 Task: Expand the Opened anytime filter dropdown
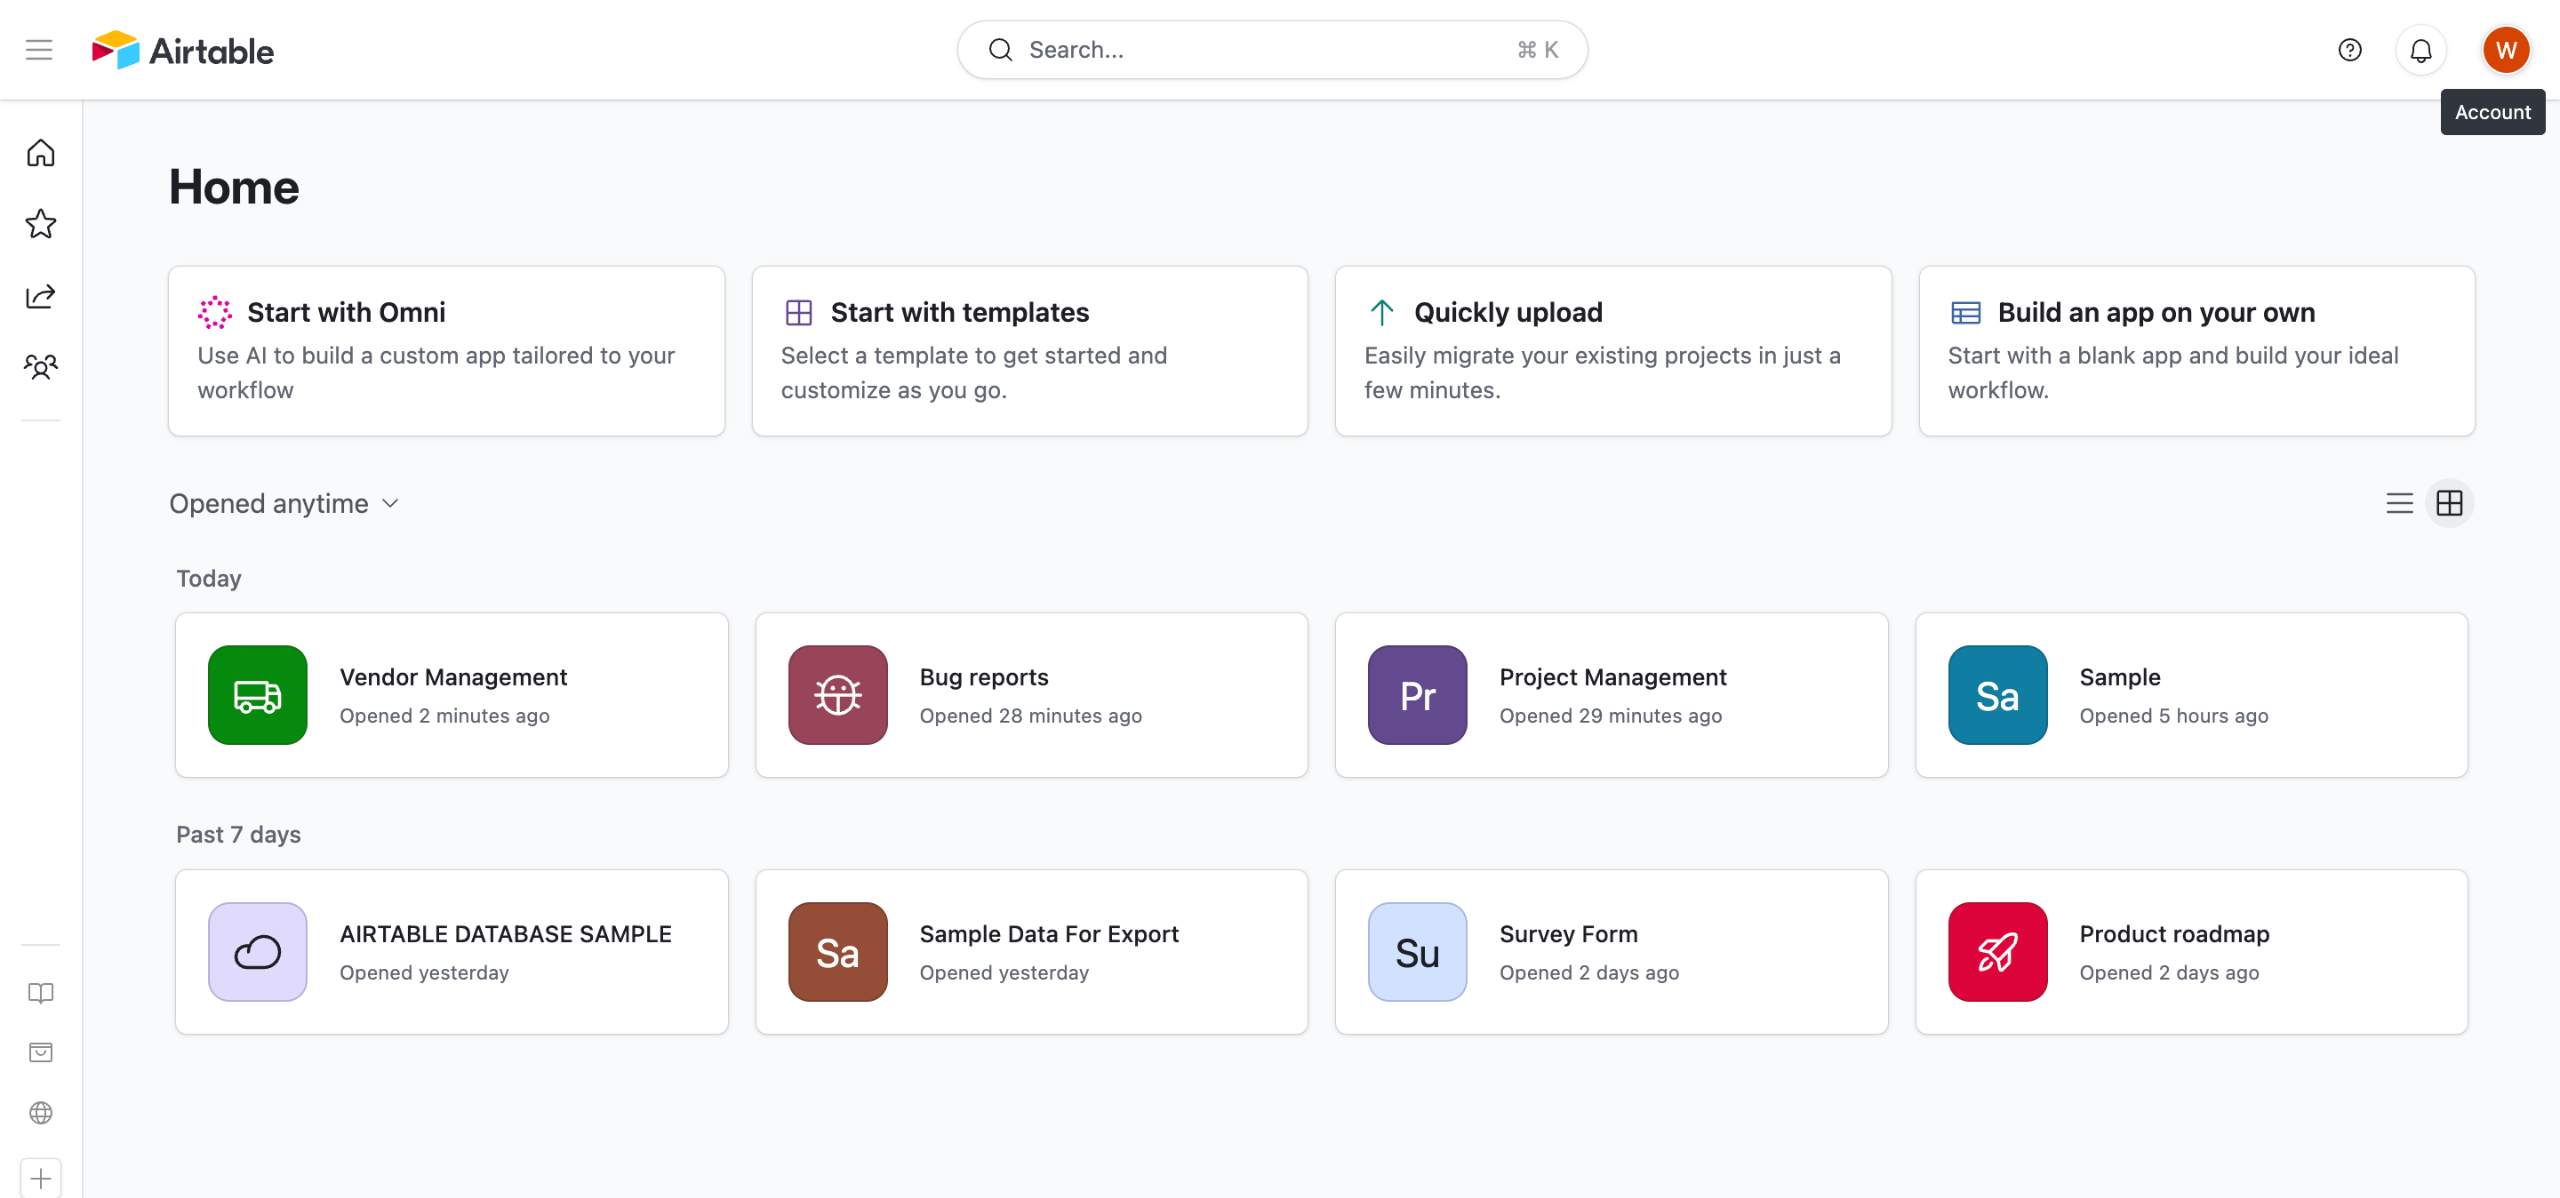pos(284,503)
